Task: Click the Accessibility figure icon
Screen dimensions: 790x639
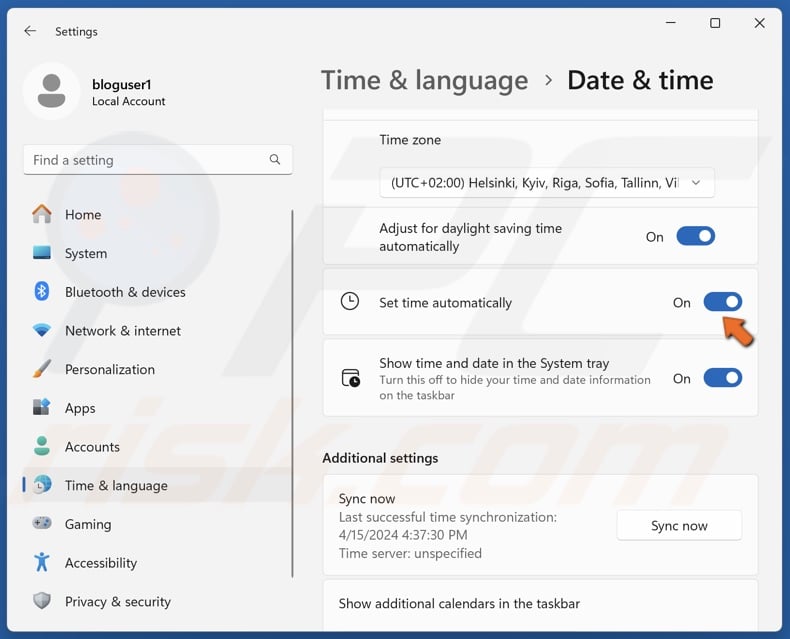Action: pos(42,562)
